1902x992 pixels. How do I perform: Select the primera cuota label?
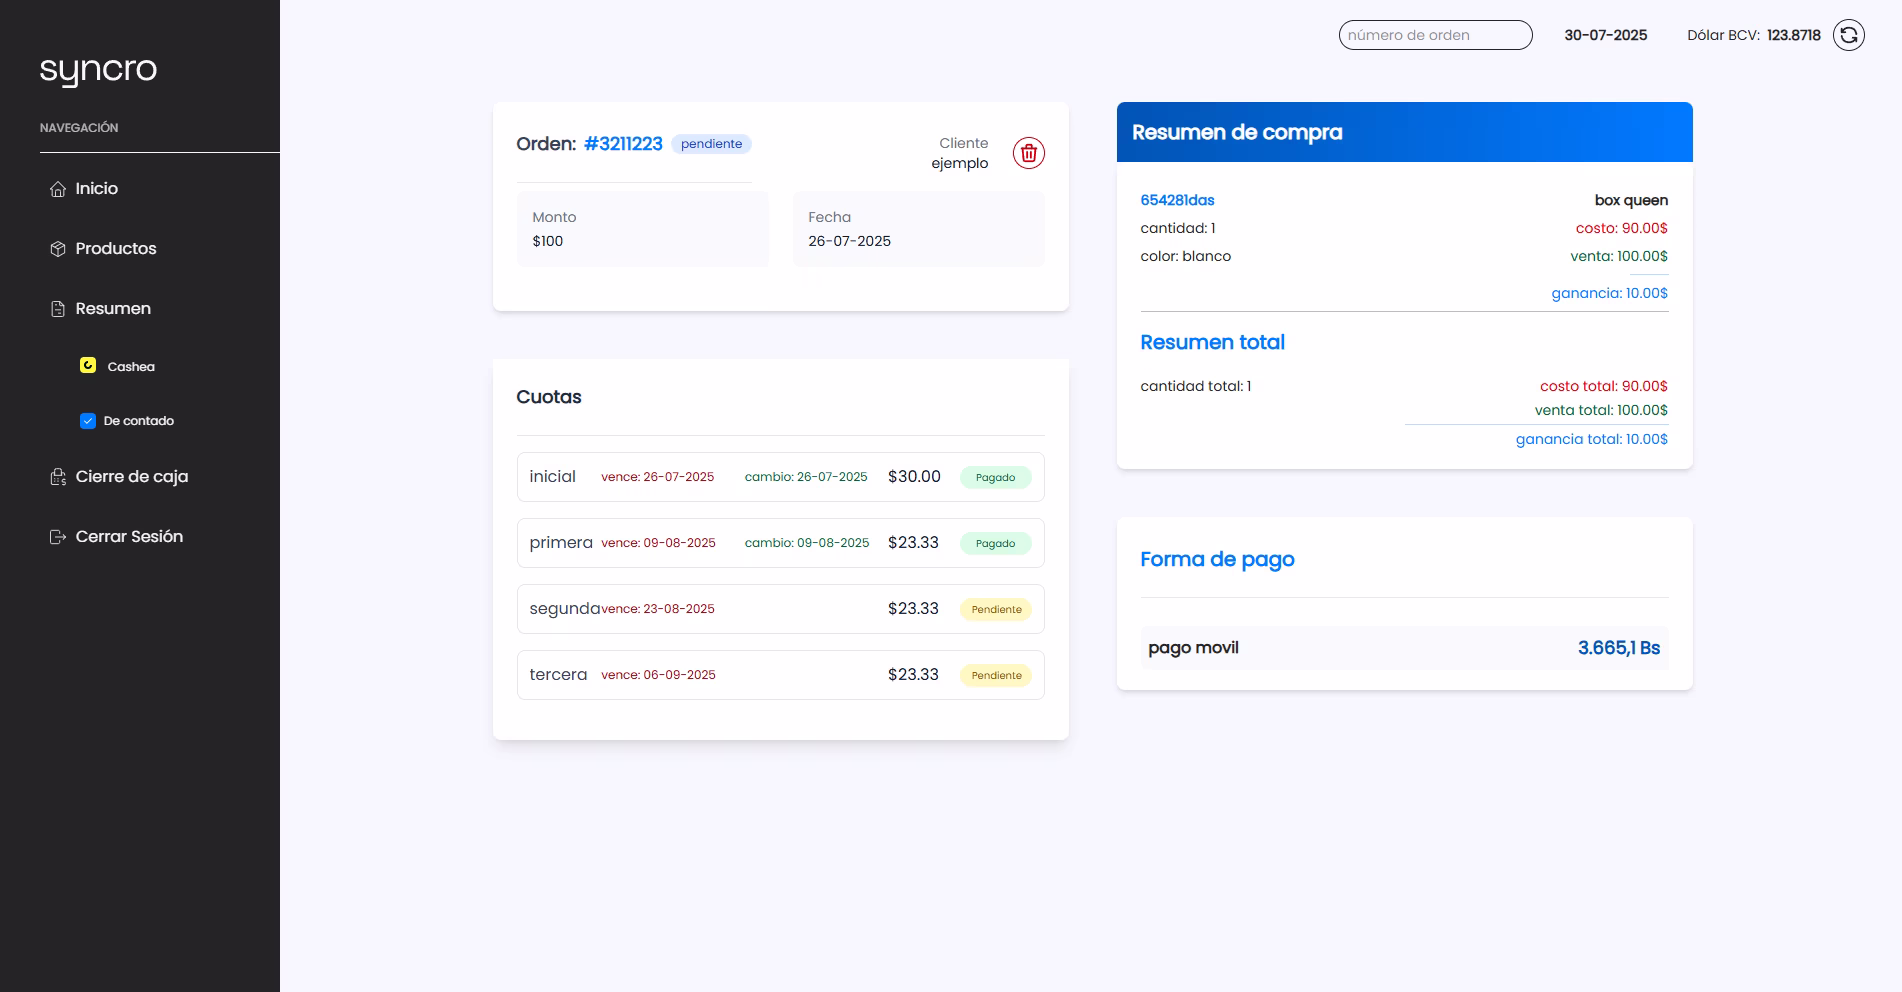click(561, 543)
